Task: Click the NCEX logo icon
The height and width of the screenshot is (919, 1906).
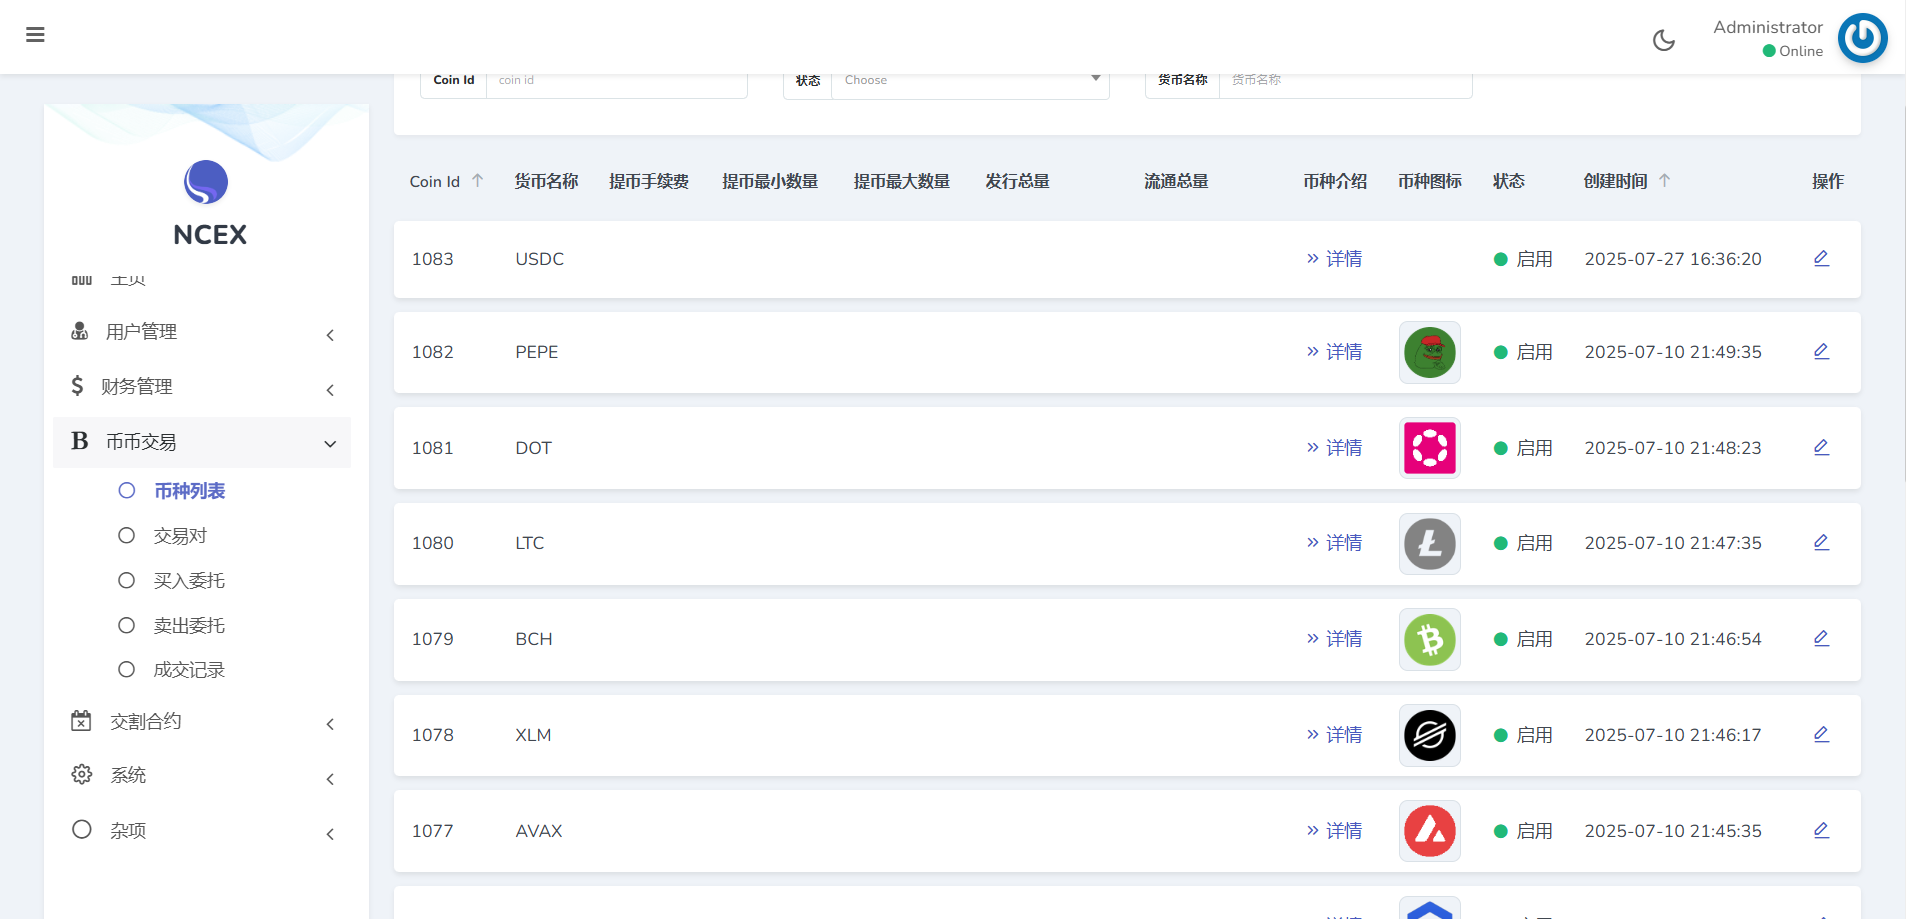Action: pos(206,182)
